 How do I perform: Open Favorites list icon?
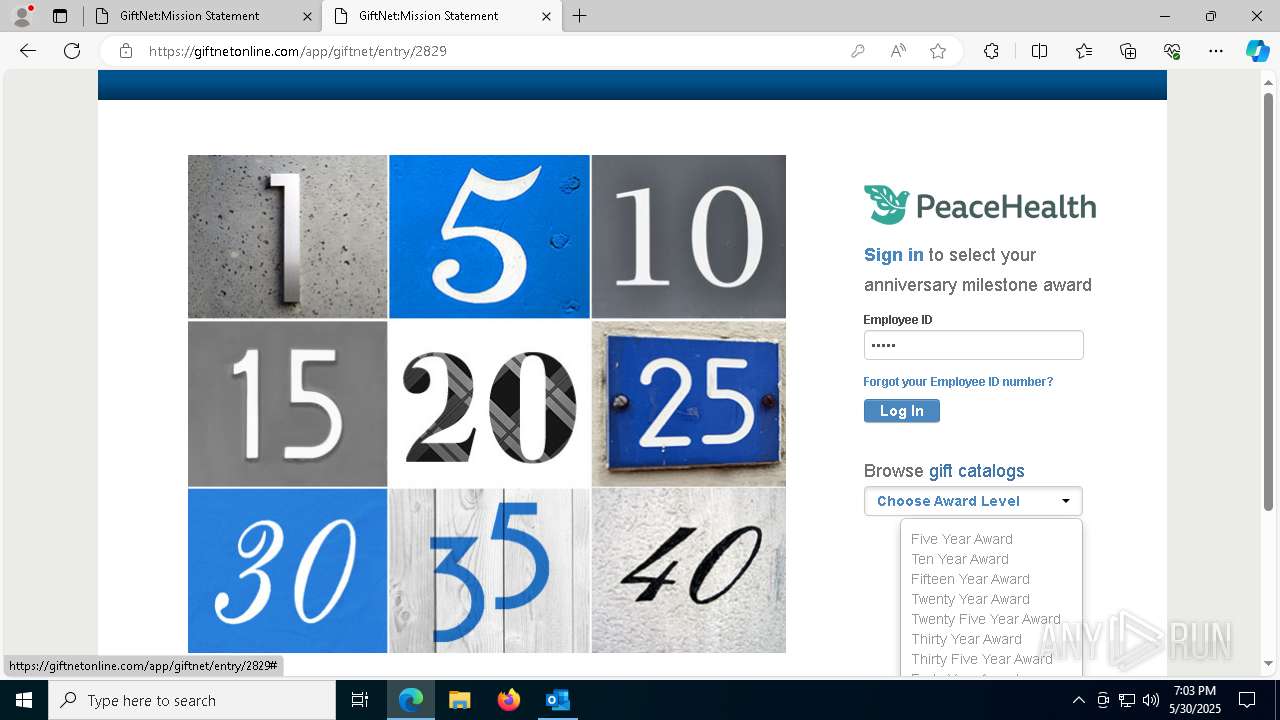pyautogui.click(x=1084, y=51)
